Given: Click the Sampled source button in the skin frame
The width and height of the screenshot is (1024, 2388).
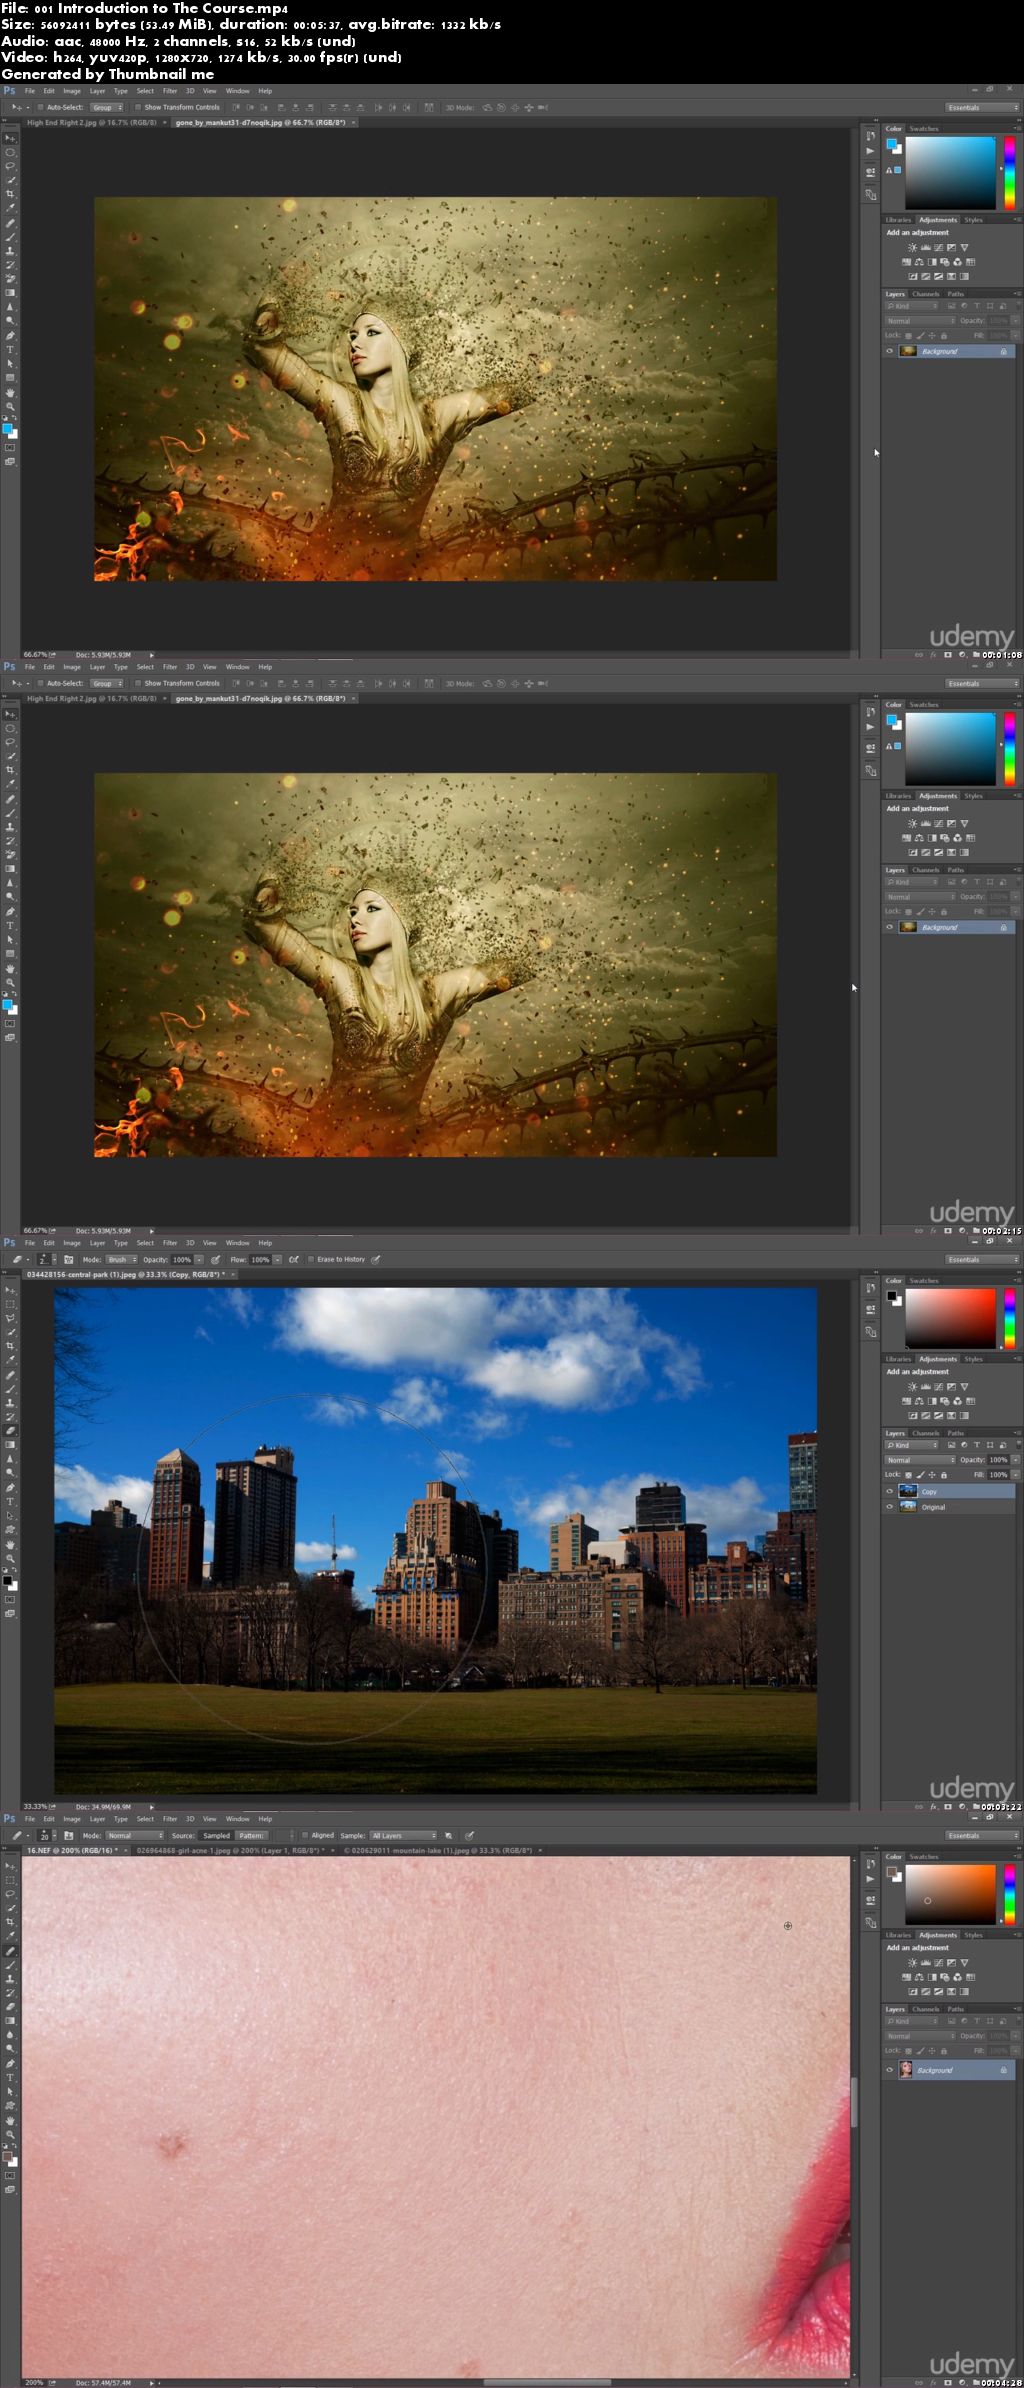Looking at the screenshot, I should tap(216, 1835).
